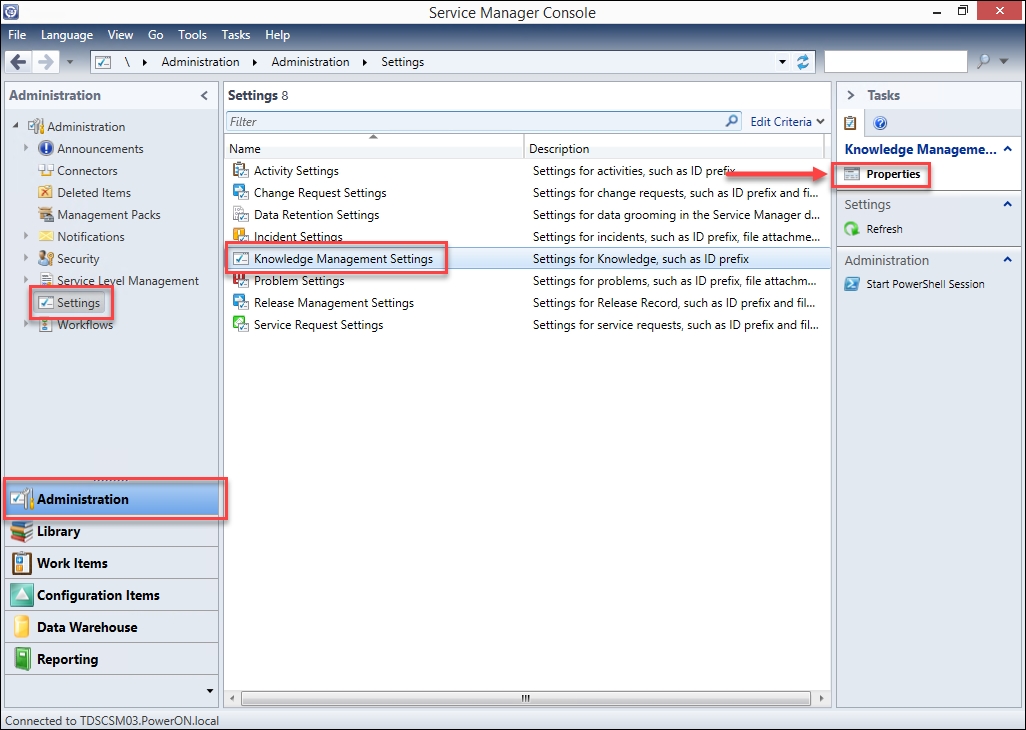This screenshot has height=730, width=1026.
Task: Open the navigation buttons overflow arrow
Action: (209, 691)
